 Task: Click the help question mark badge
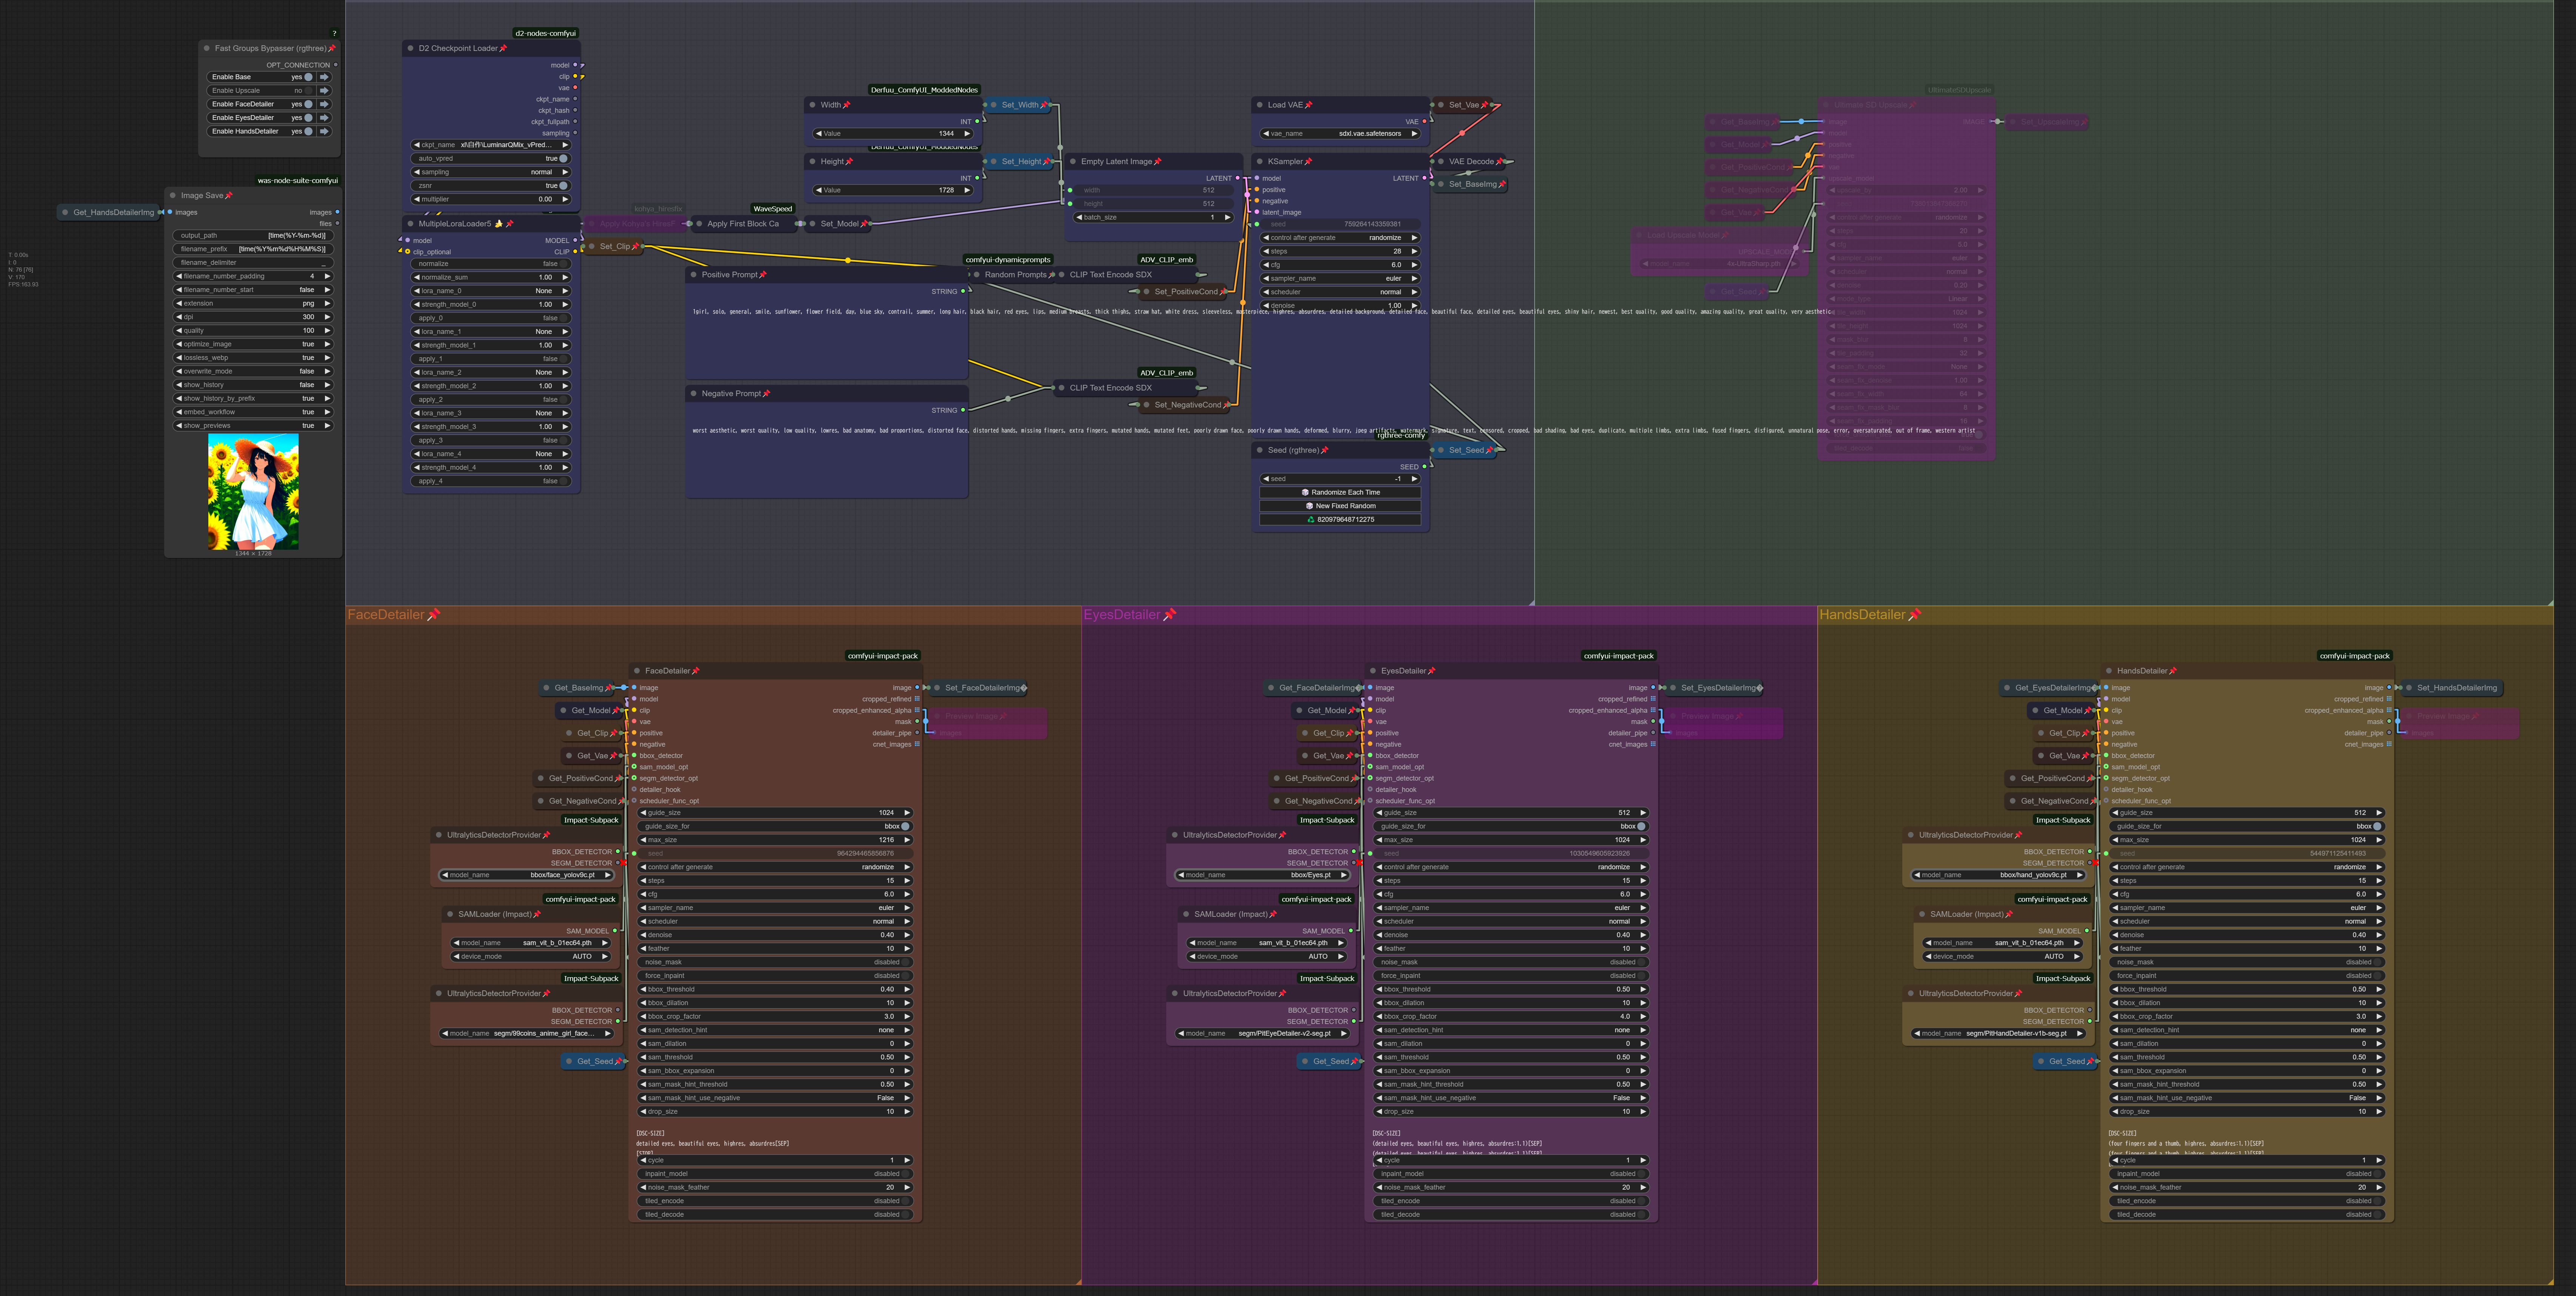[x=334, y=33]
